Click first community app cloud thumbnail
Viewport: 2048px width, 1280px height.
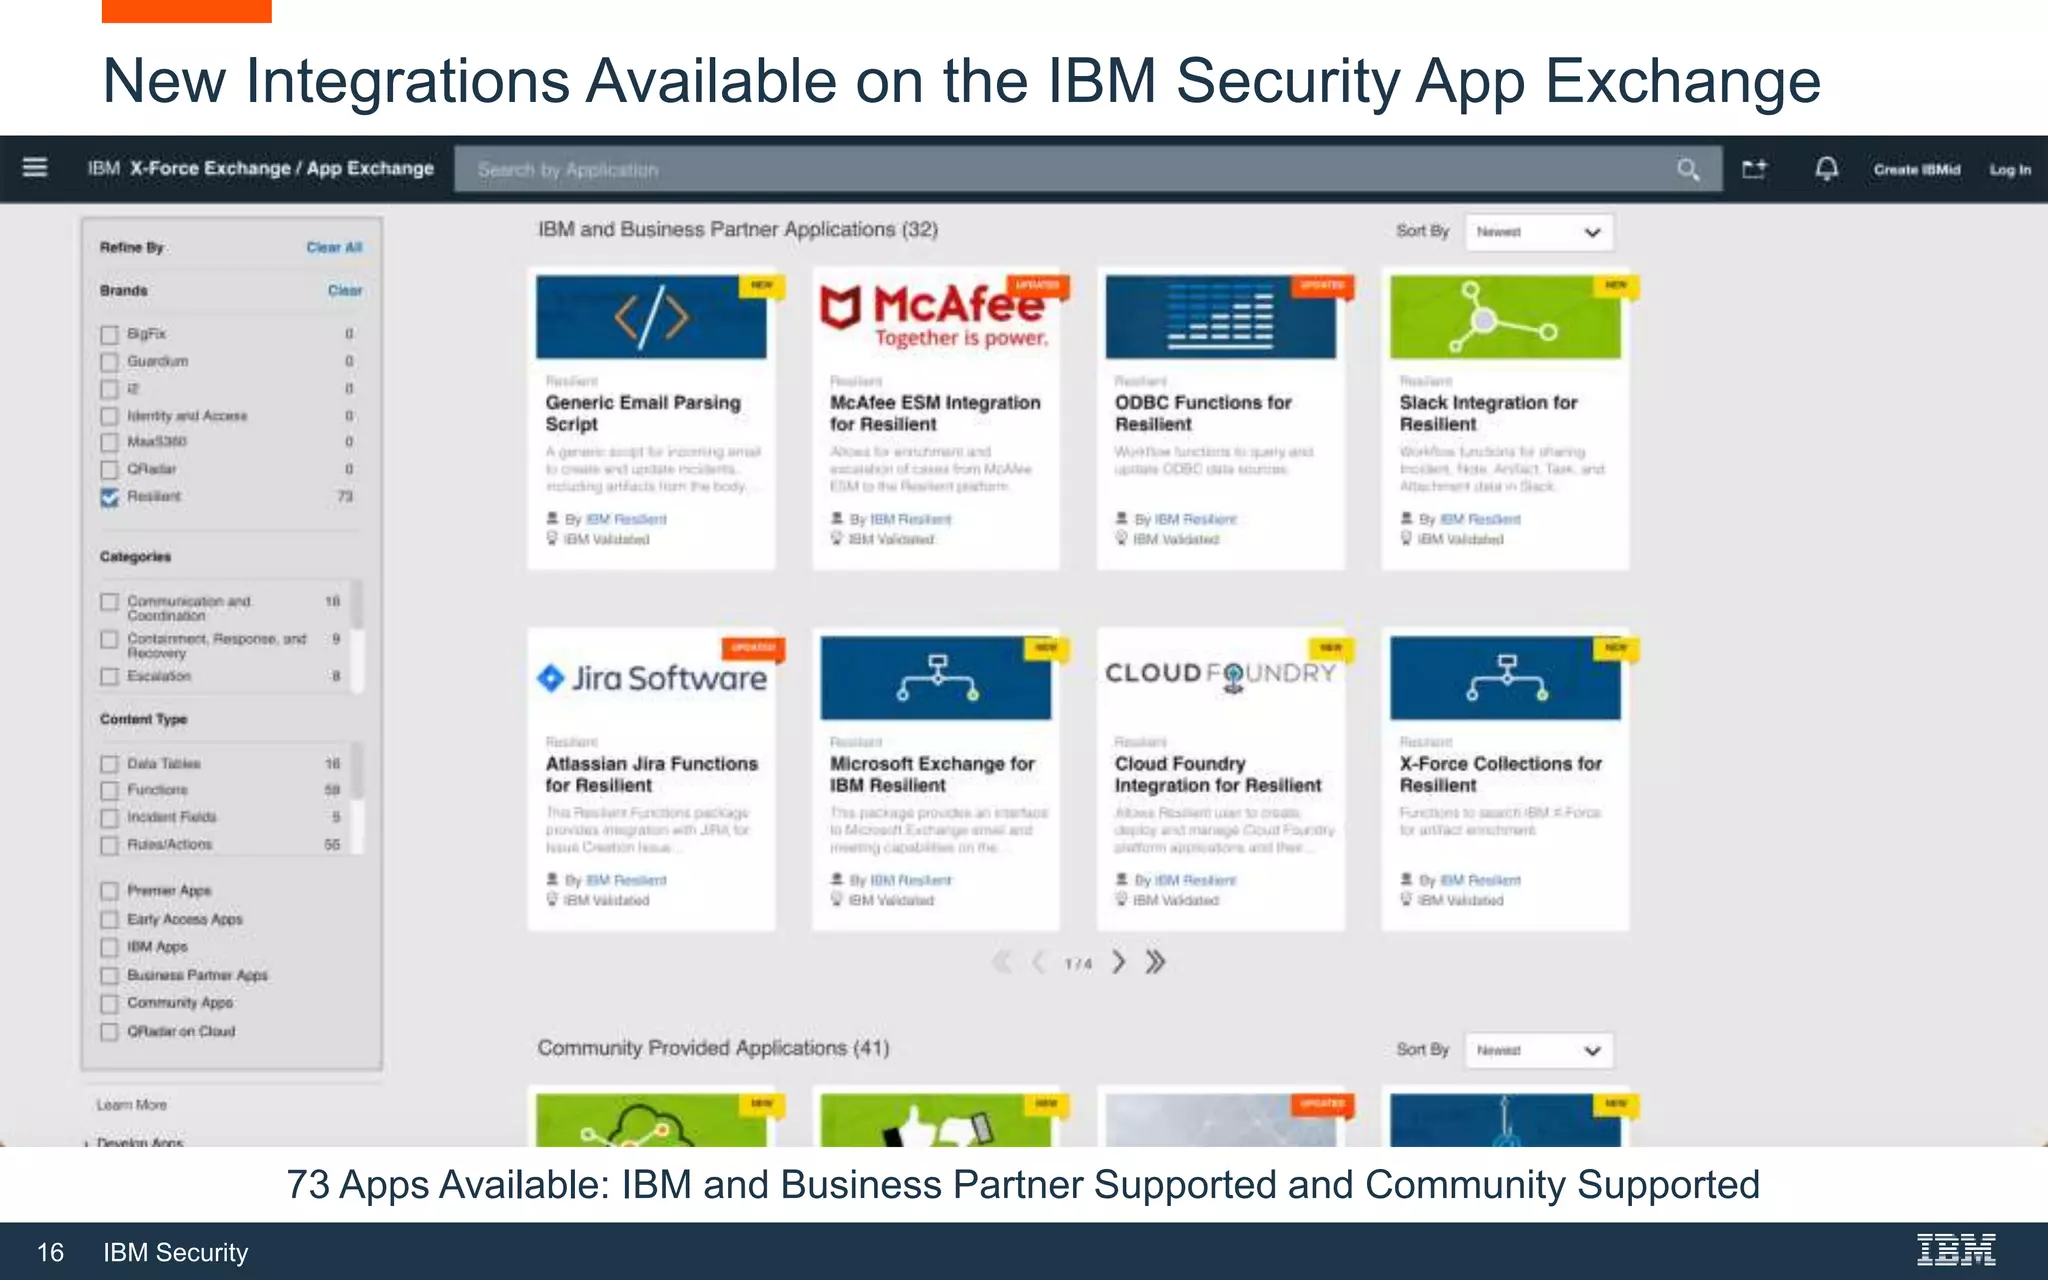[x=651, y=1120]
